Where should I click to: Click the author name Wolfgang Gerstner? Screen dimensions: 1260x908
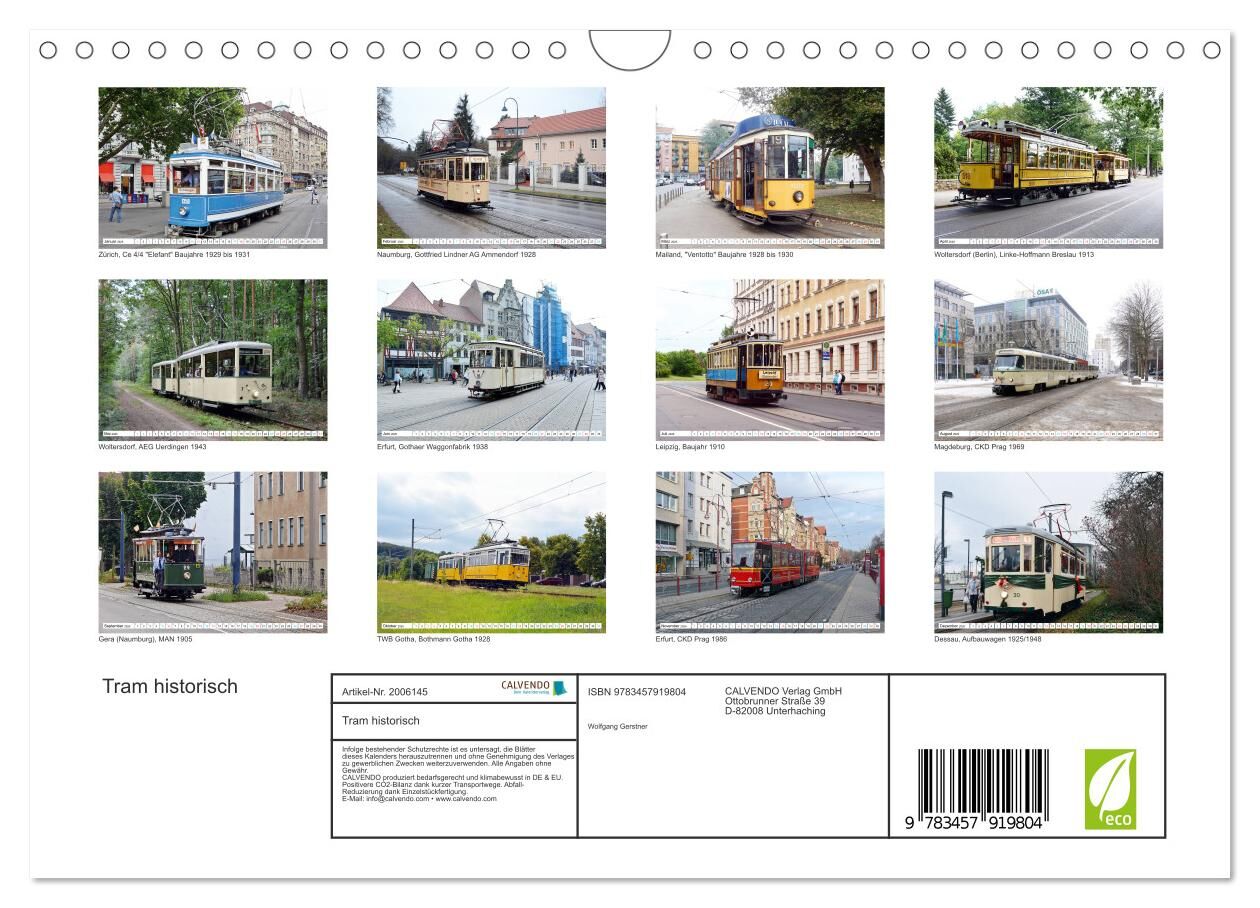(617, 726)
